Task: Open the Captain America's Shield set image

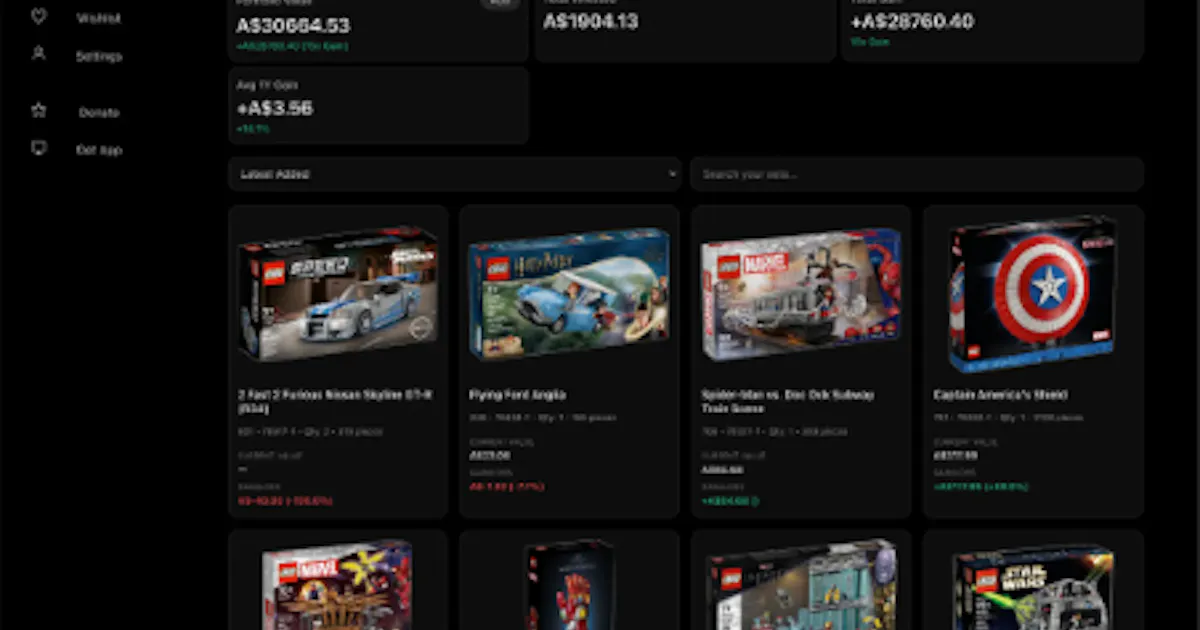Action: click(x=1033, y=293)
